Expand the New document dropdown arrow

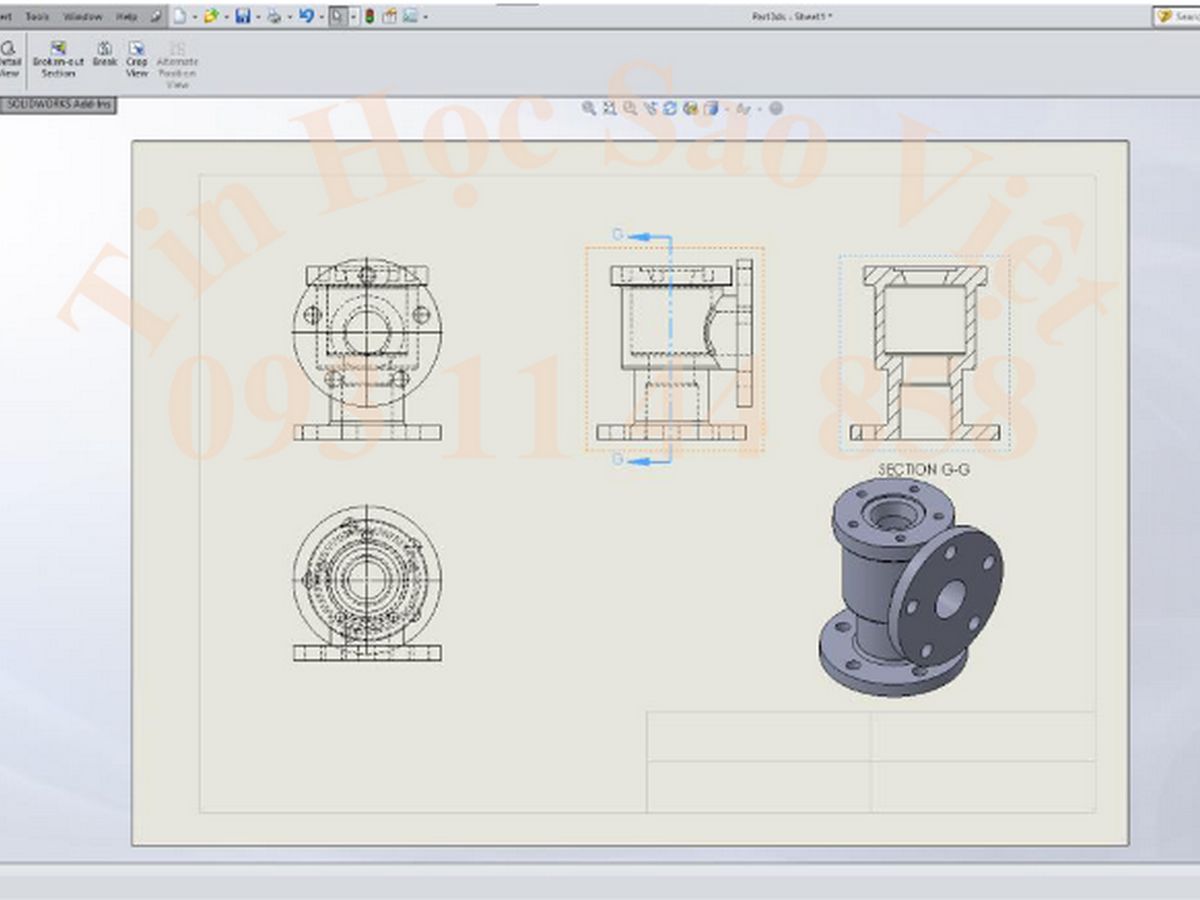[194, 17]
